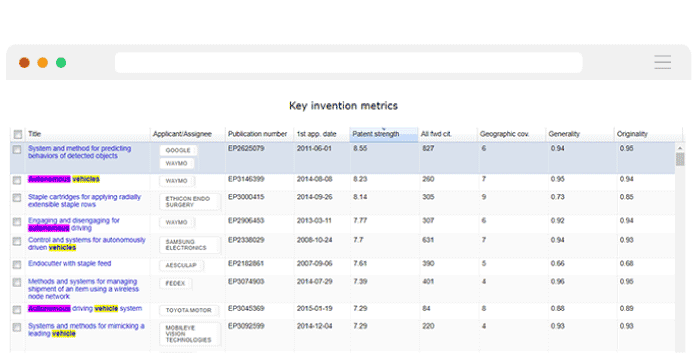Select publication number EP2338029
Image resolution: width=696 pixels, height=363 pixels.
tap(246, 240)
